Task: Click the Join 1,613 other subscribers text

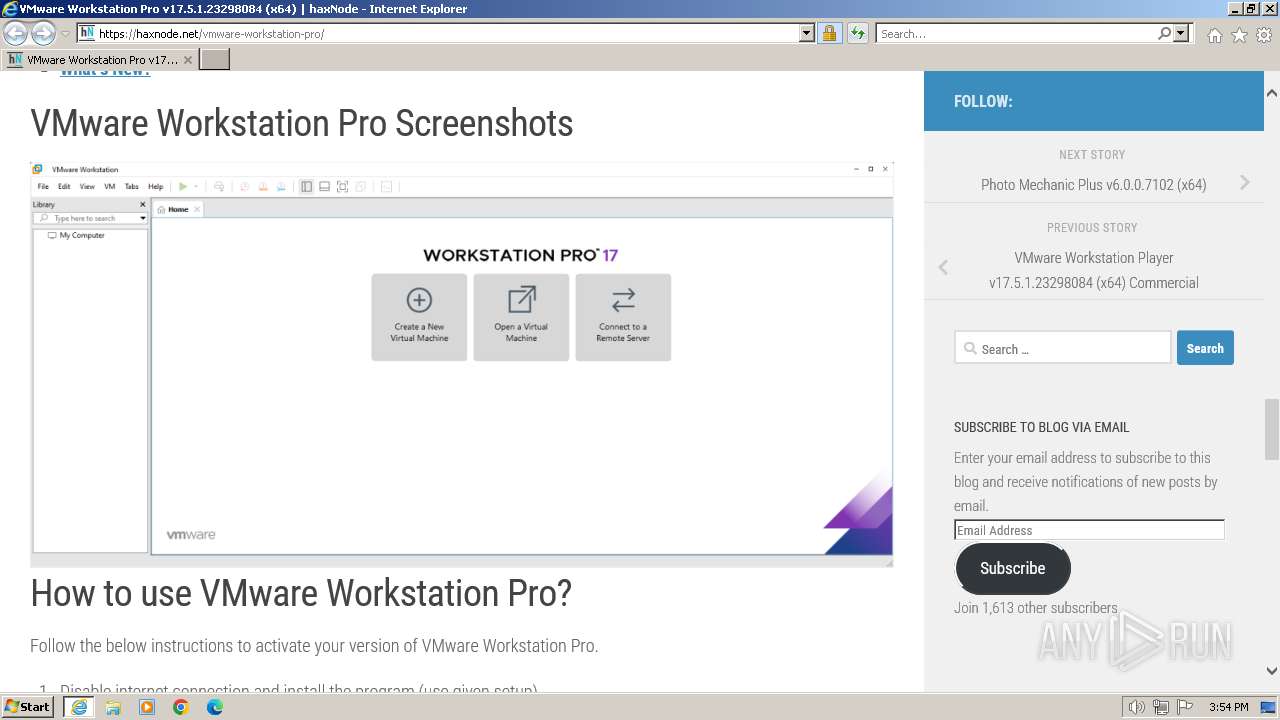Action: tap(1036, 607)
